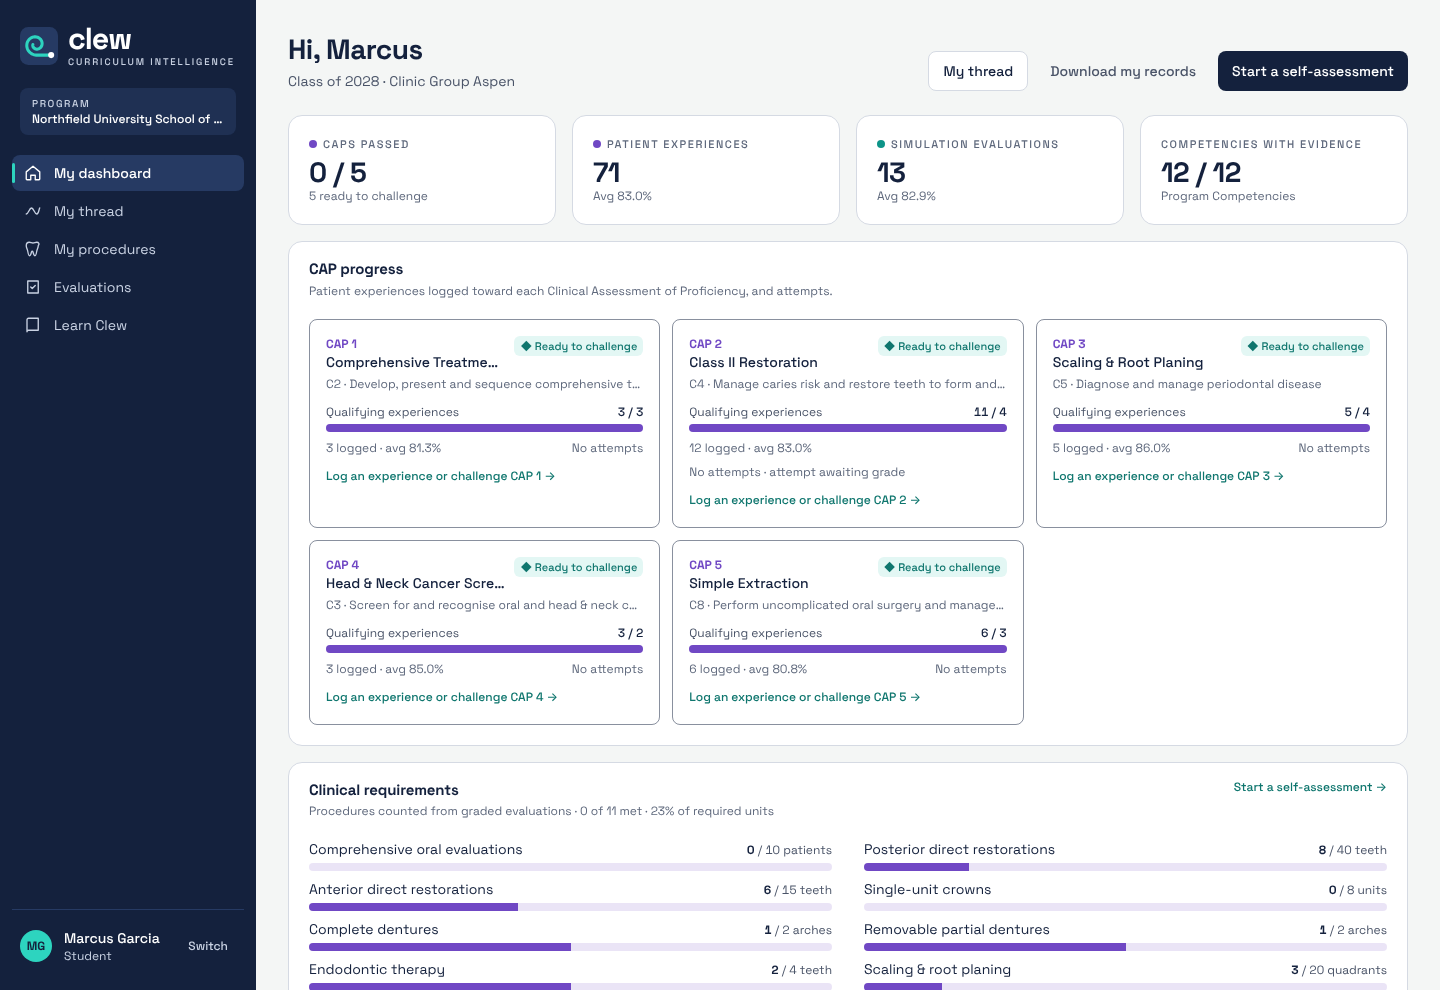Viewport: 1440px width, 990px height.
Task: Click the My thread header button
Action: click(x=978, y=71)
